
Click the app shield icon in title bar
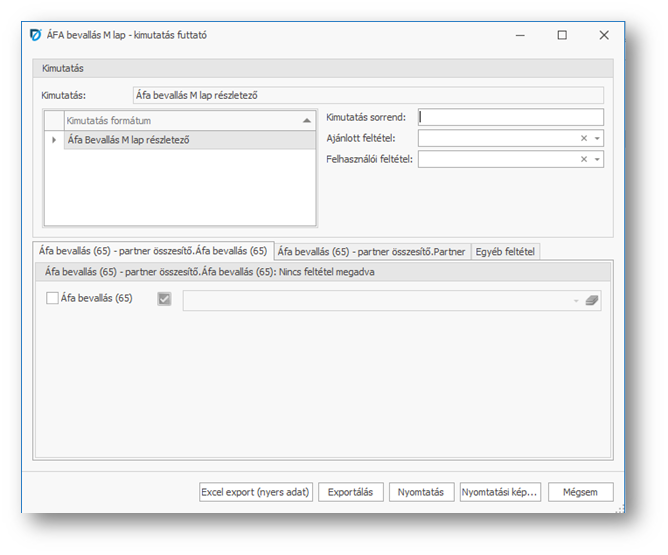tap(36, 35)
